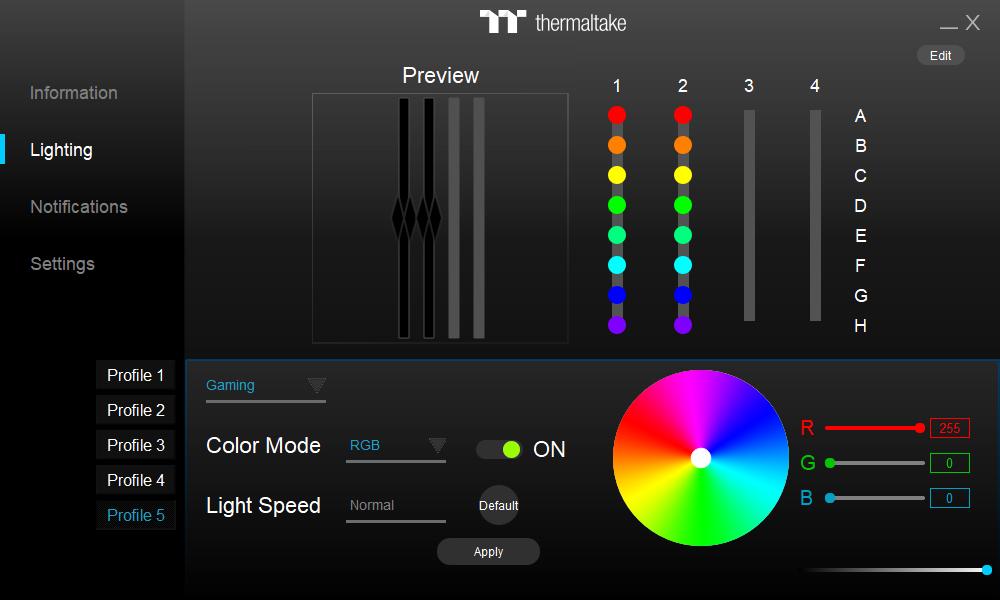The width and height of the screenshot is (1000, 600).
Task: Click the Apply button
Action: point(488,551)
